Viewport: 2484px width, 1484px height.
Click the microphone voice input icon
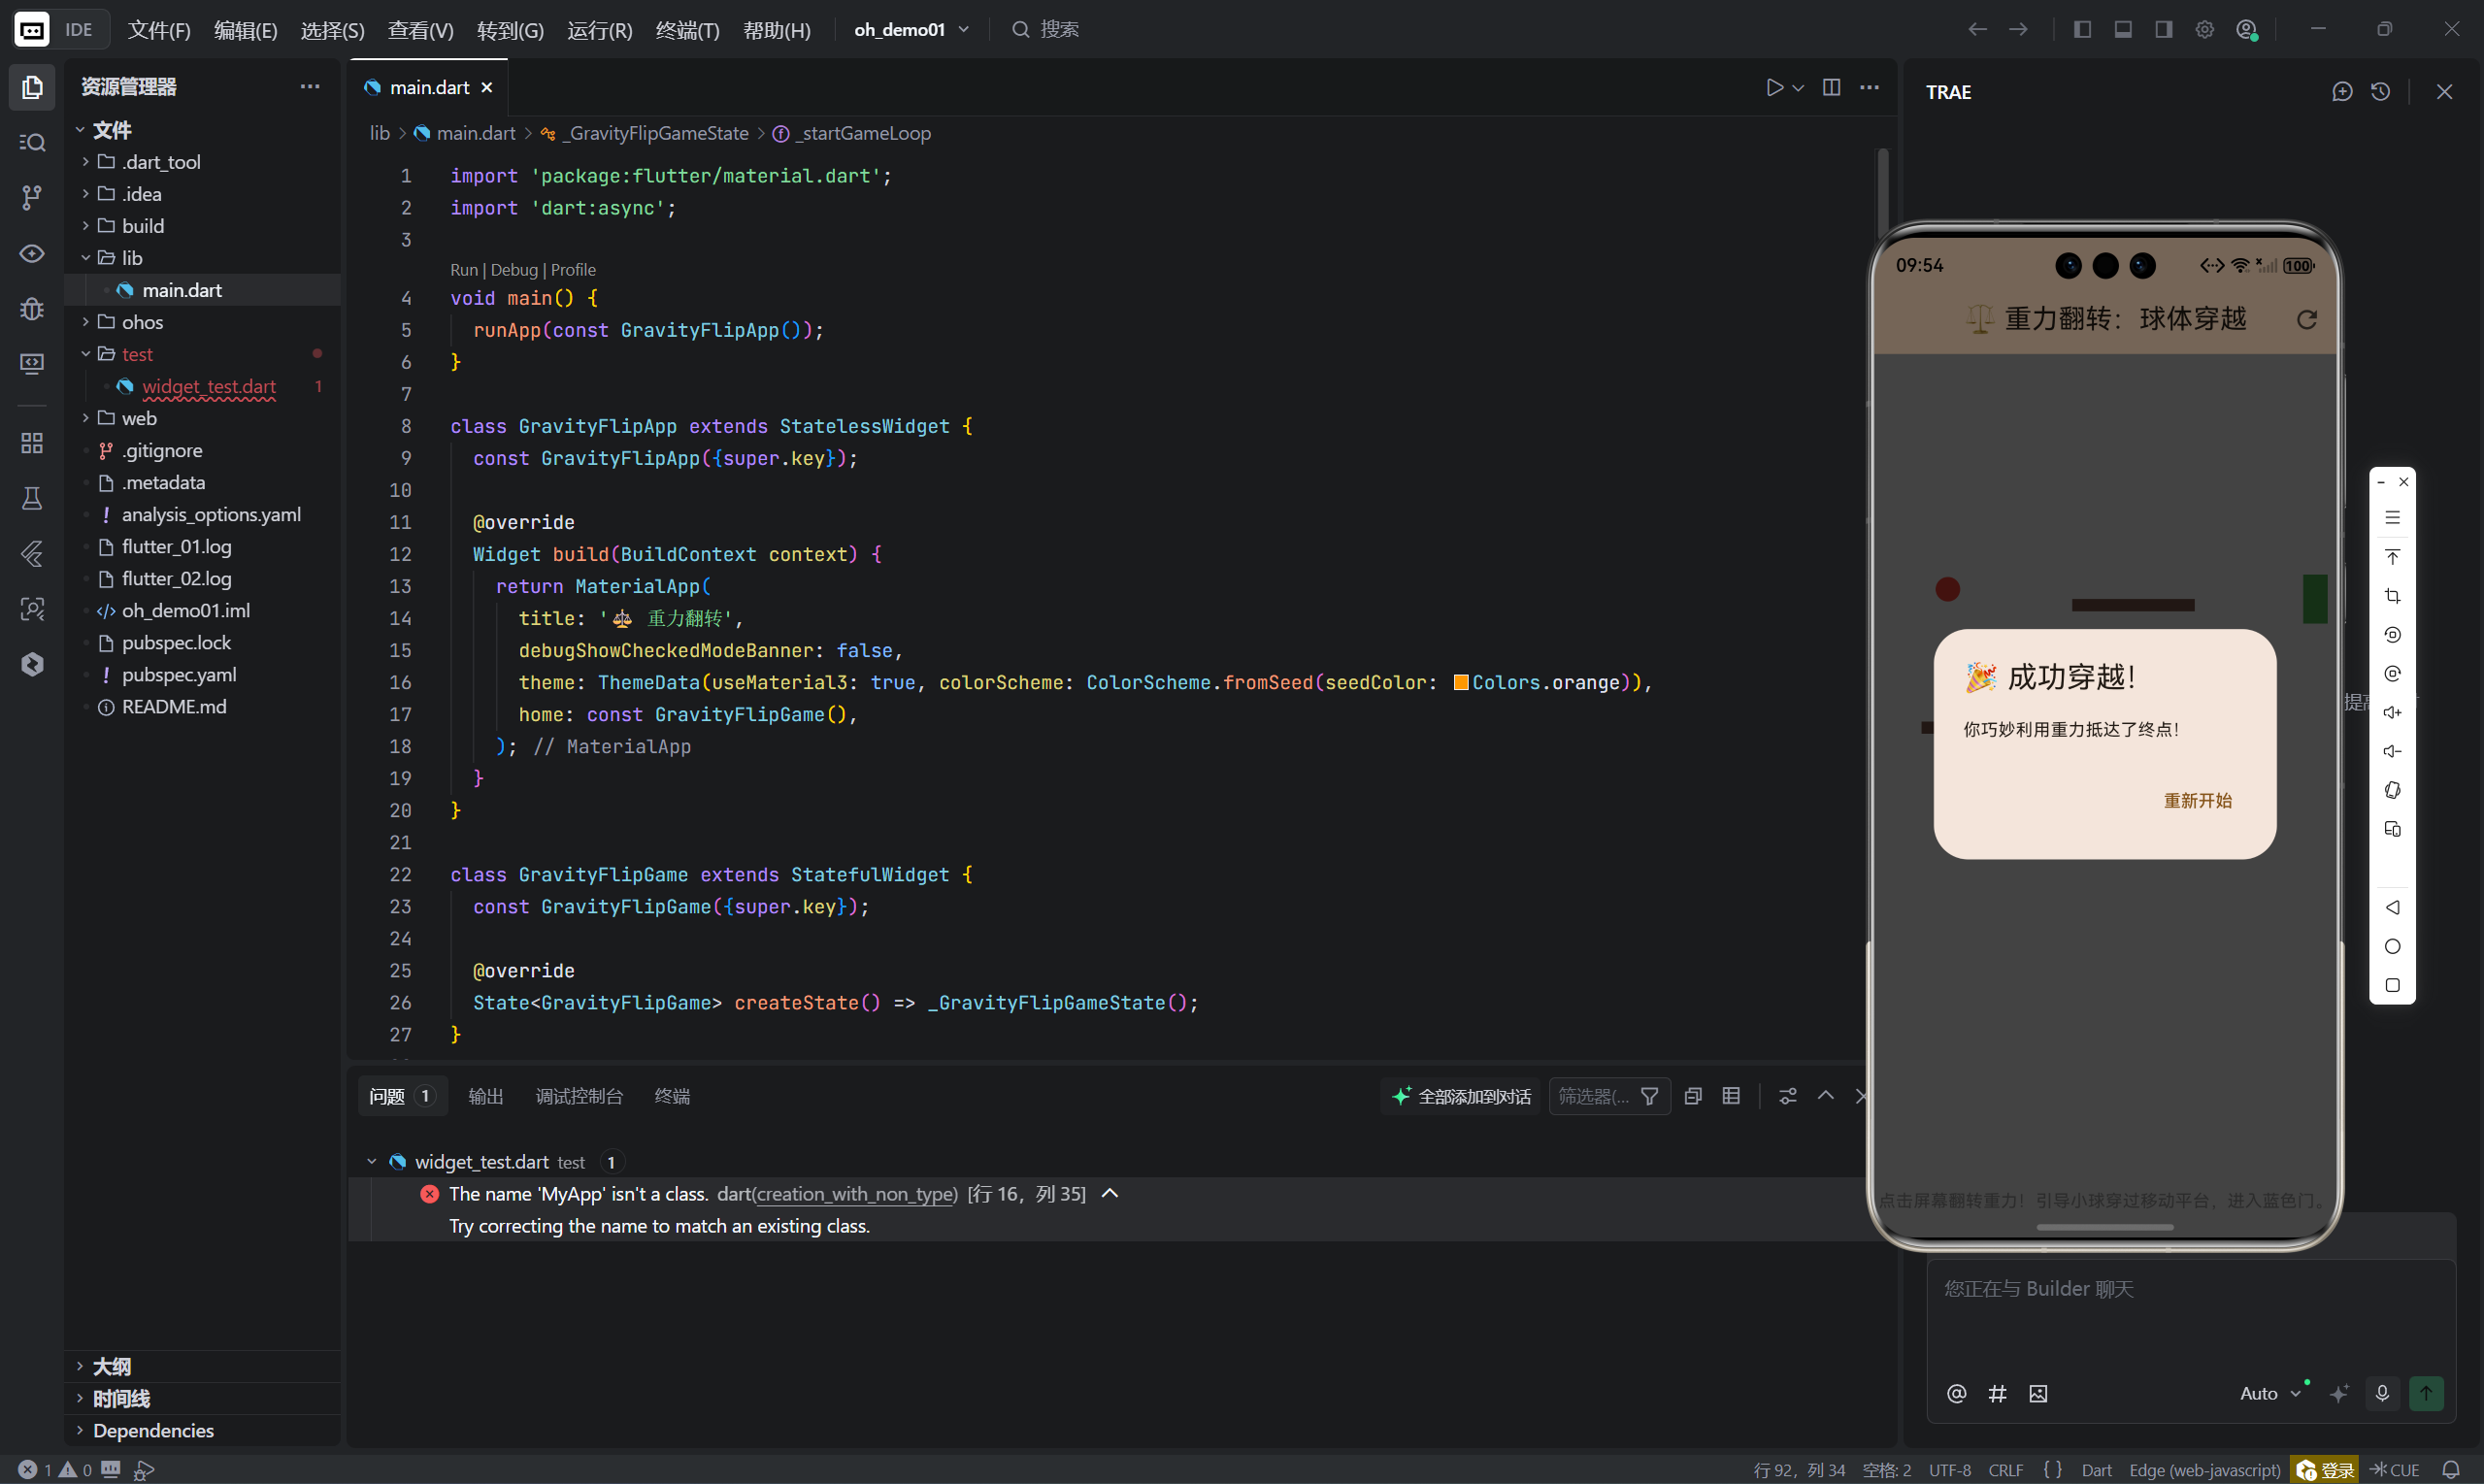pyautogui.click(x=2382, y=1393)
